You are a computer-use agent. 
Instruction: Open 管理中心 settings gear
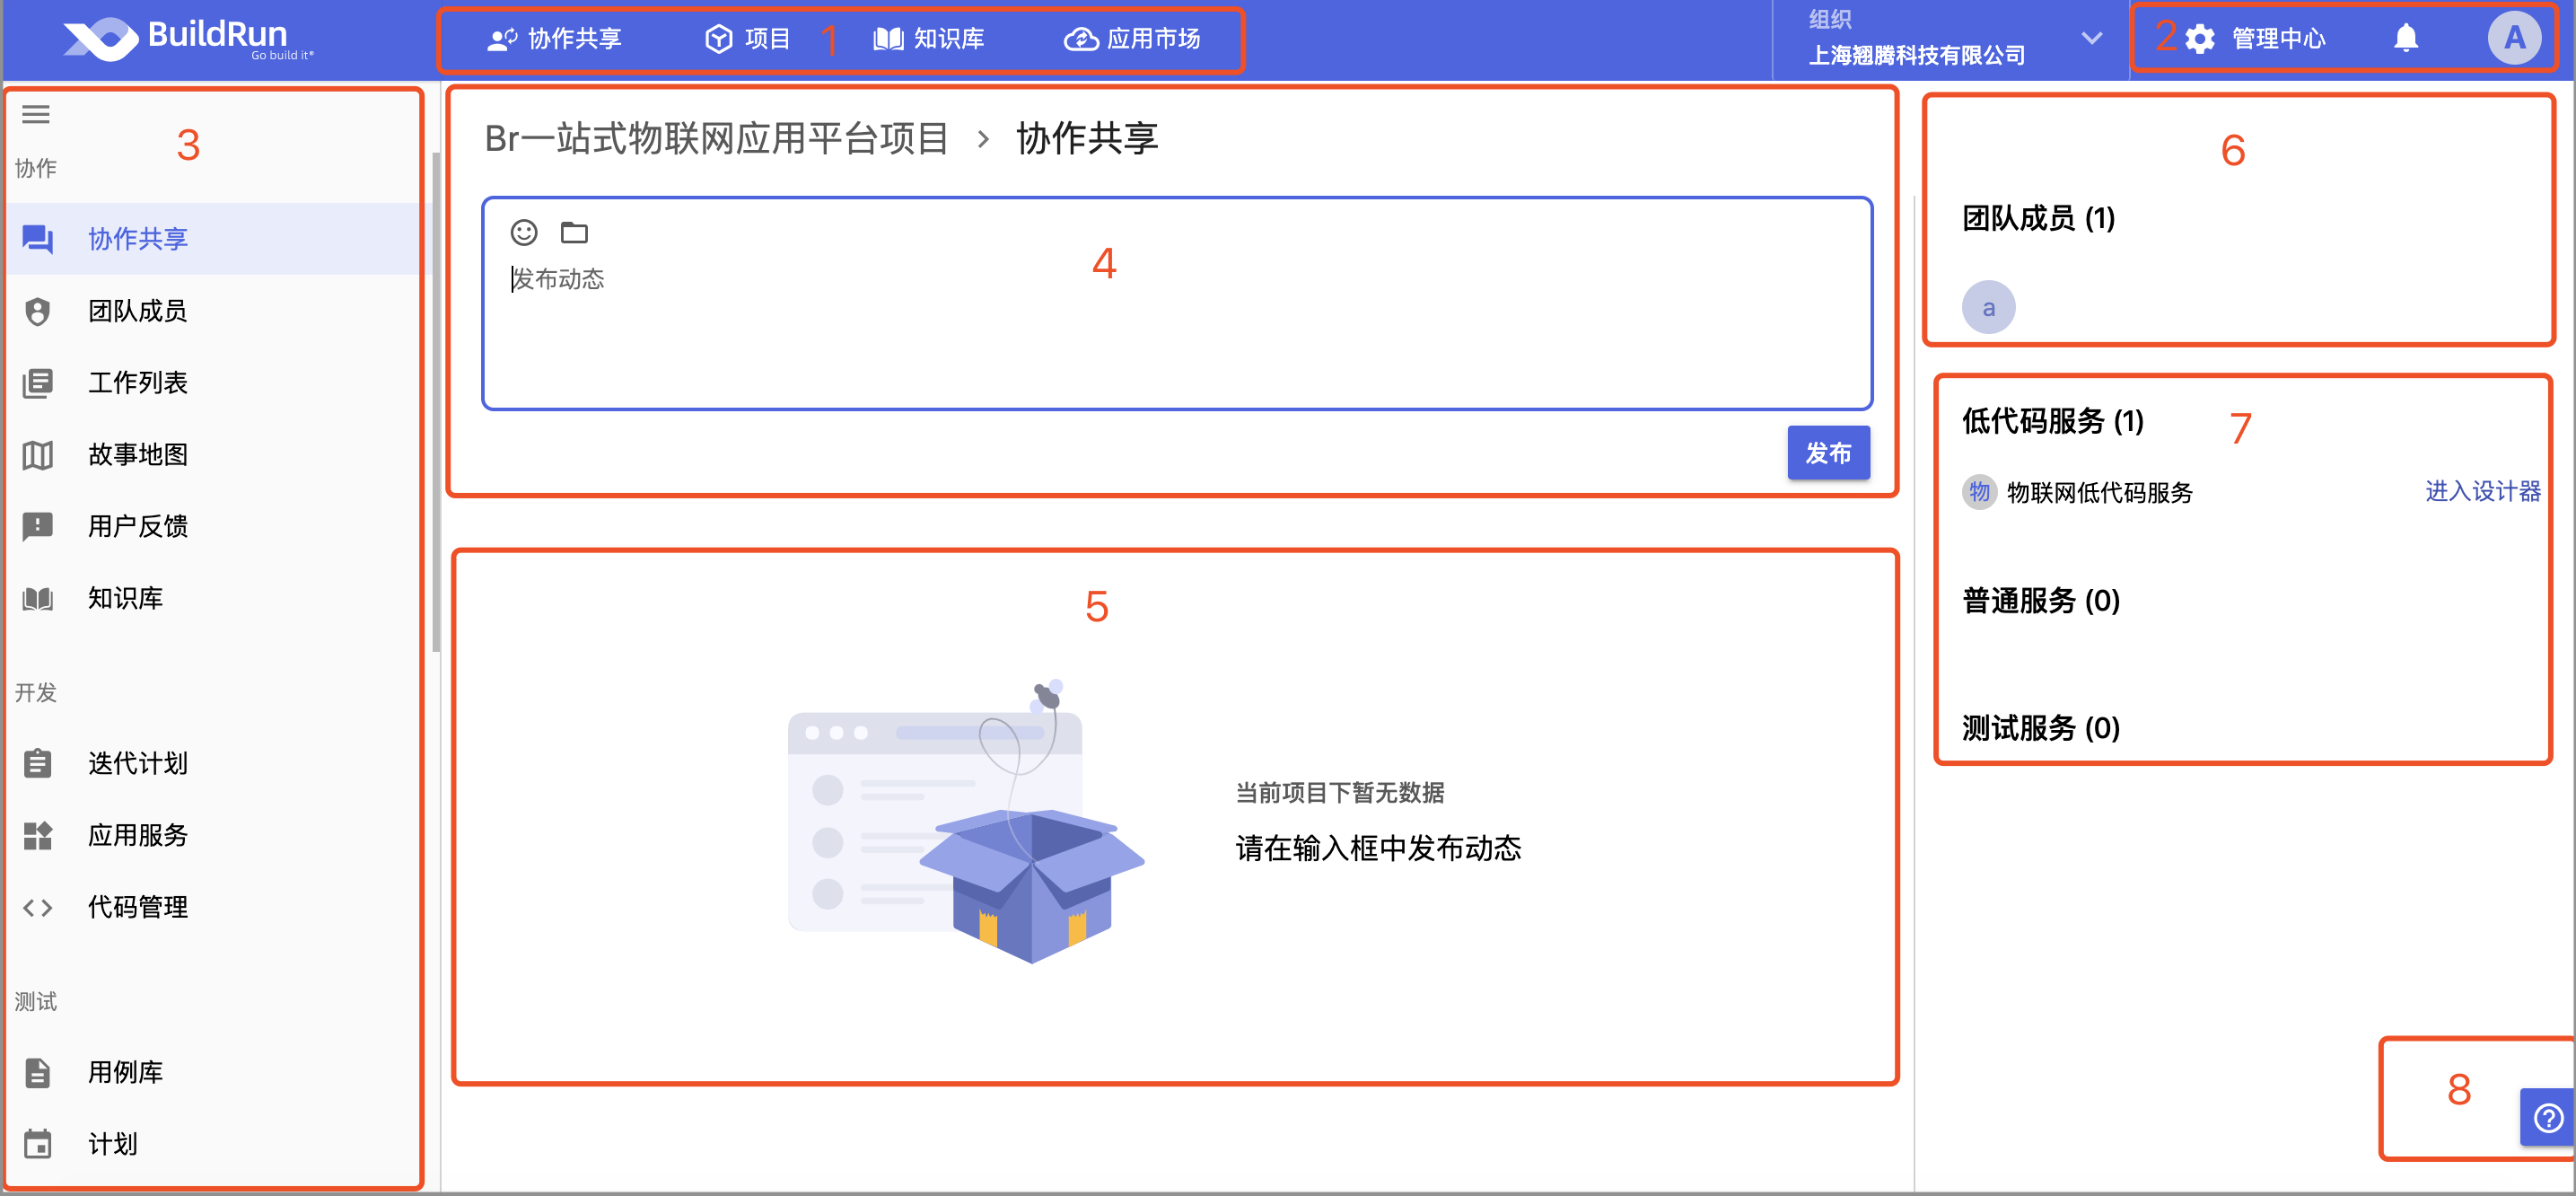[x=2199, y=38]
